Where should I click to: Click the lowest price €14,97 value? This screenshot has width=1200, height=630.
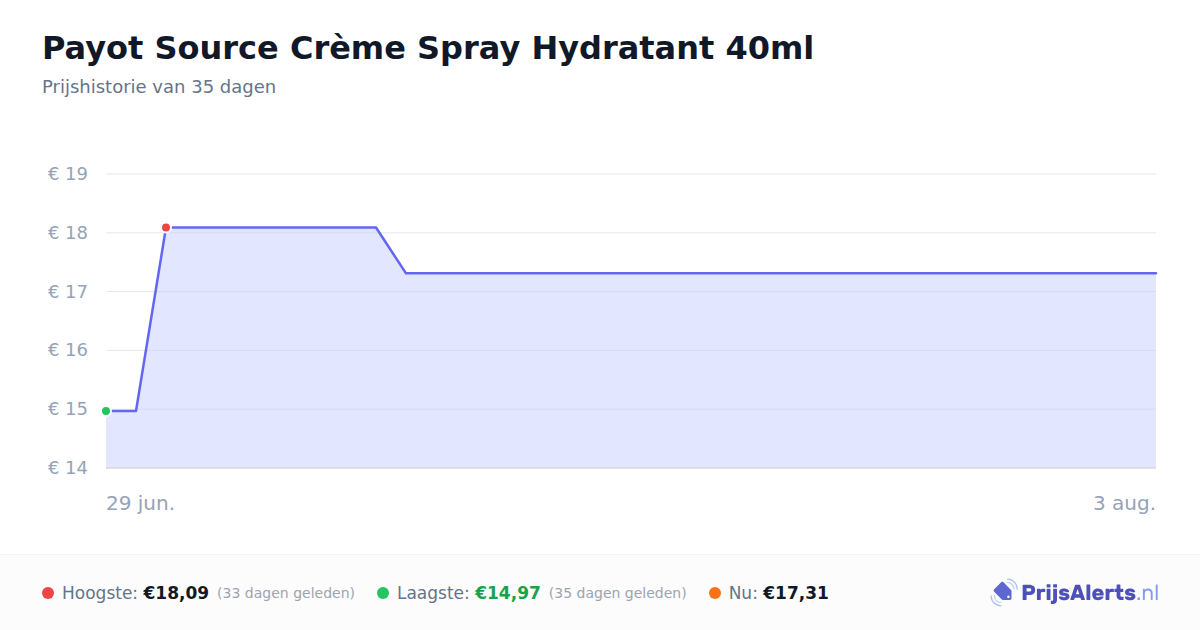click(508, 594)
